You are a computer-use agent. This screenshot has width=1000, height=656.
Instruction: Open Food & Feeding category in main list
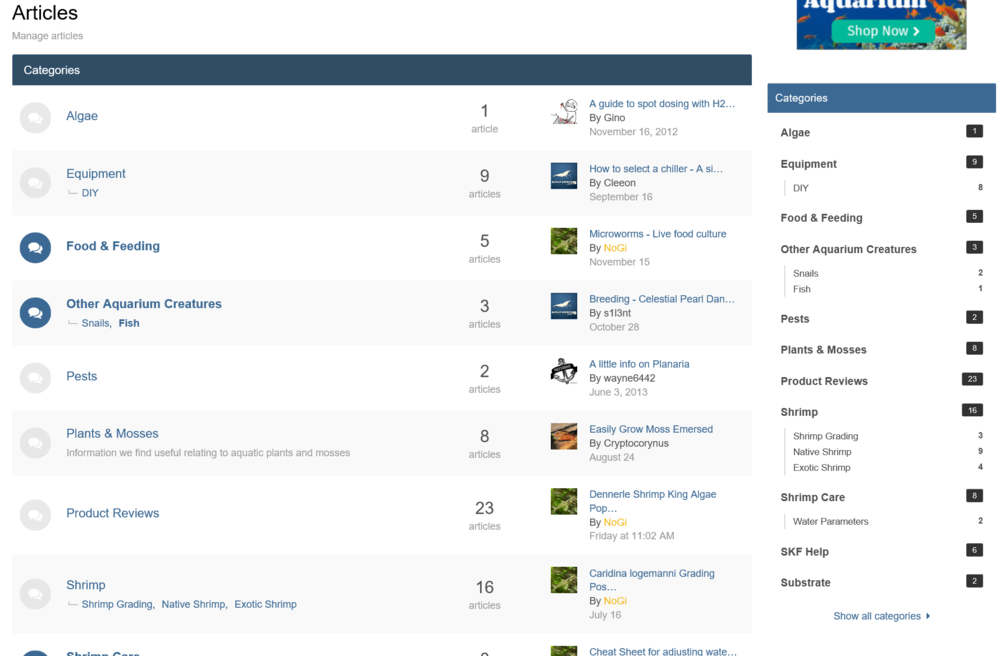pyautogui.click(x=113, y=246)
